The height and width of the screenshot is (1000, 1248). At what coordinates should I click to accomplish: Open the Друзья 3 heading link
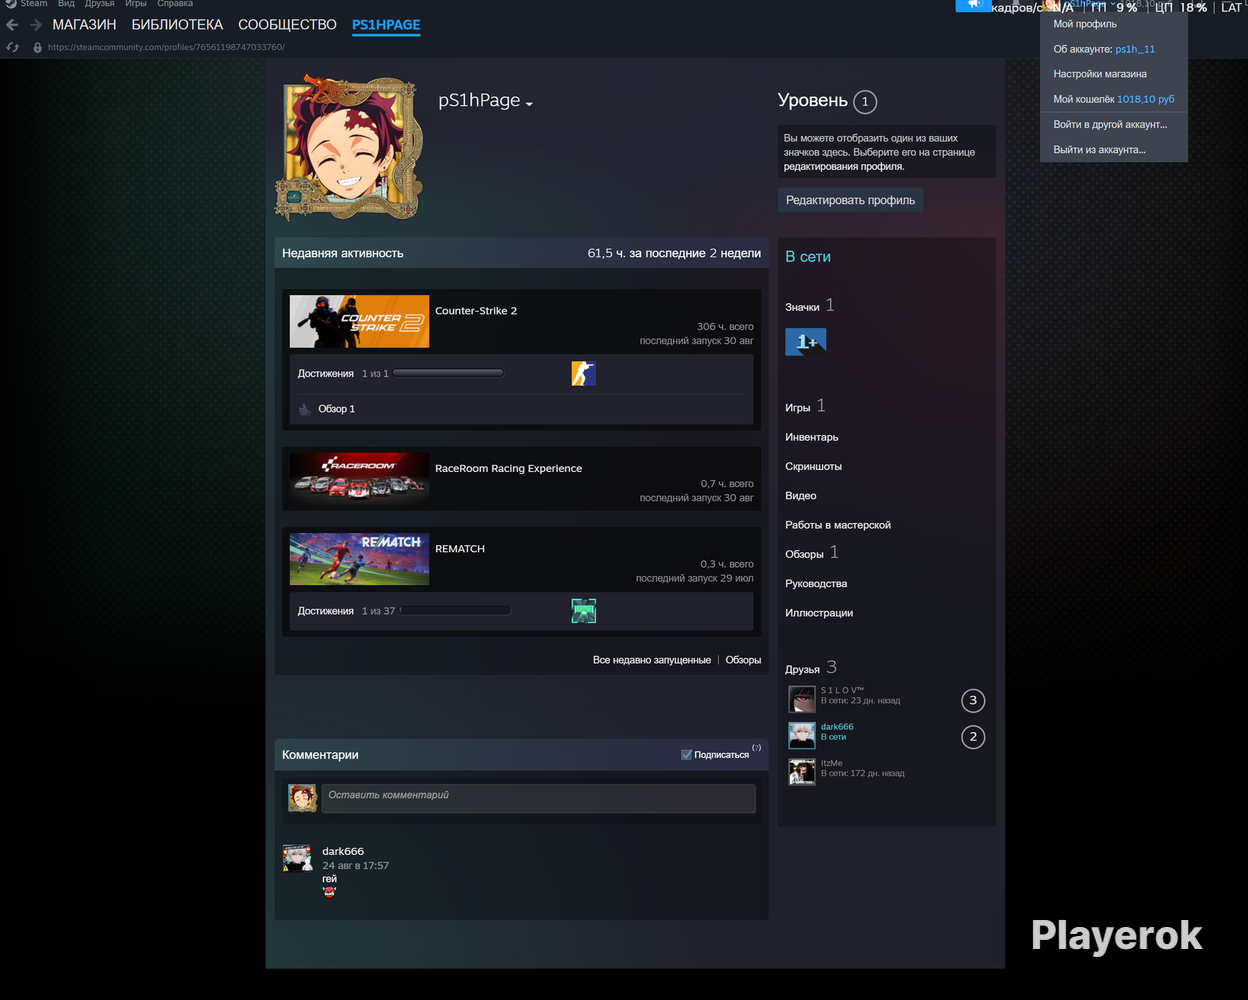tap(811, 668)
